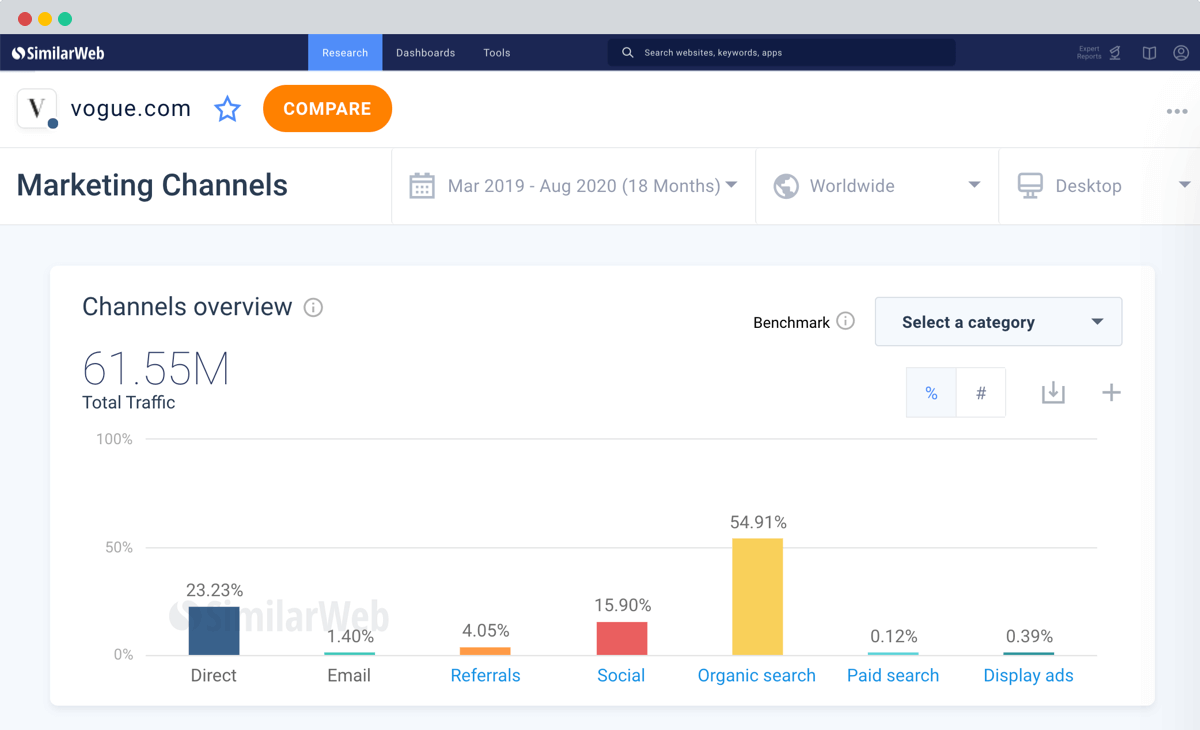The image size is (1200, 730).
Task: Open the Organic search link
Action: coord(757,676)
